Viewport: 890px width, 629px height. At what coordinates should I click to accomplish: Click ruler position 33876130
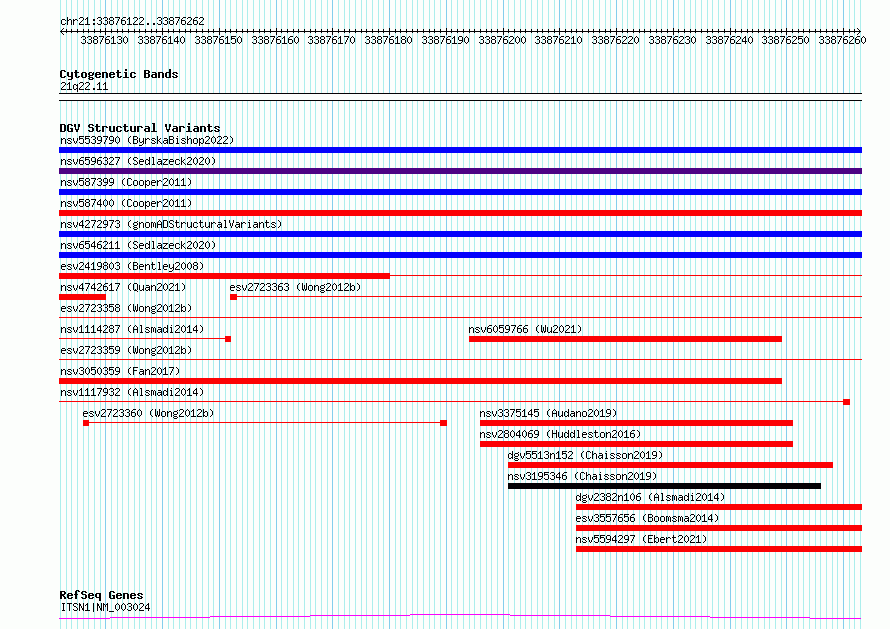click(x=104, y=40)
